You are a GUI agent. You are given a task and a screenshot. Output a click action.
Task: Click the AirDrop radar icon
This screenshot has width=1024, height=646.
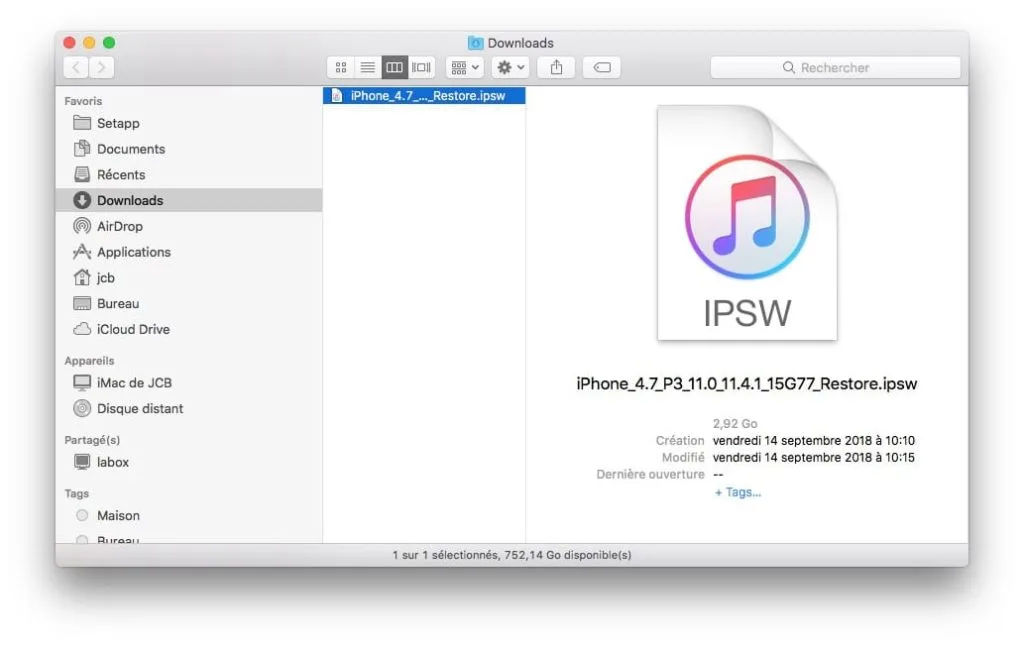pyautogui.click(x=82, y=226)
